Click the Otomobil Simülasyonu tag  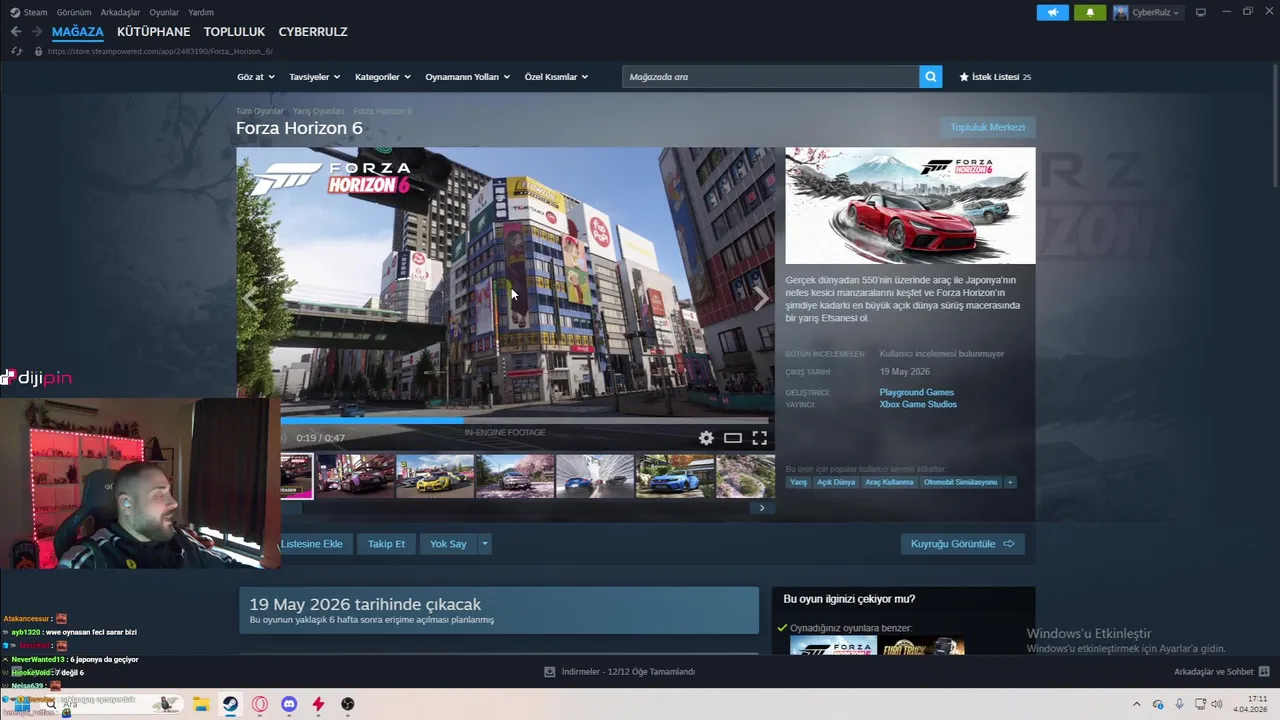960,482
